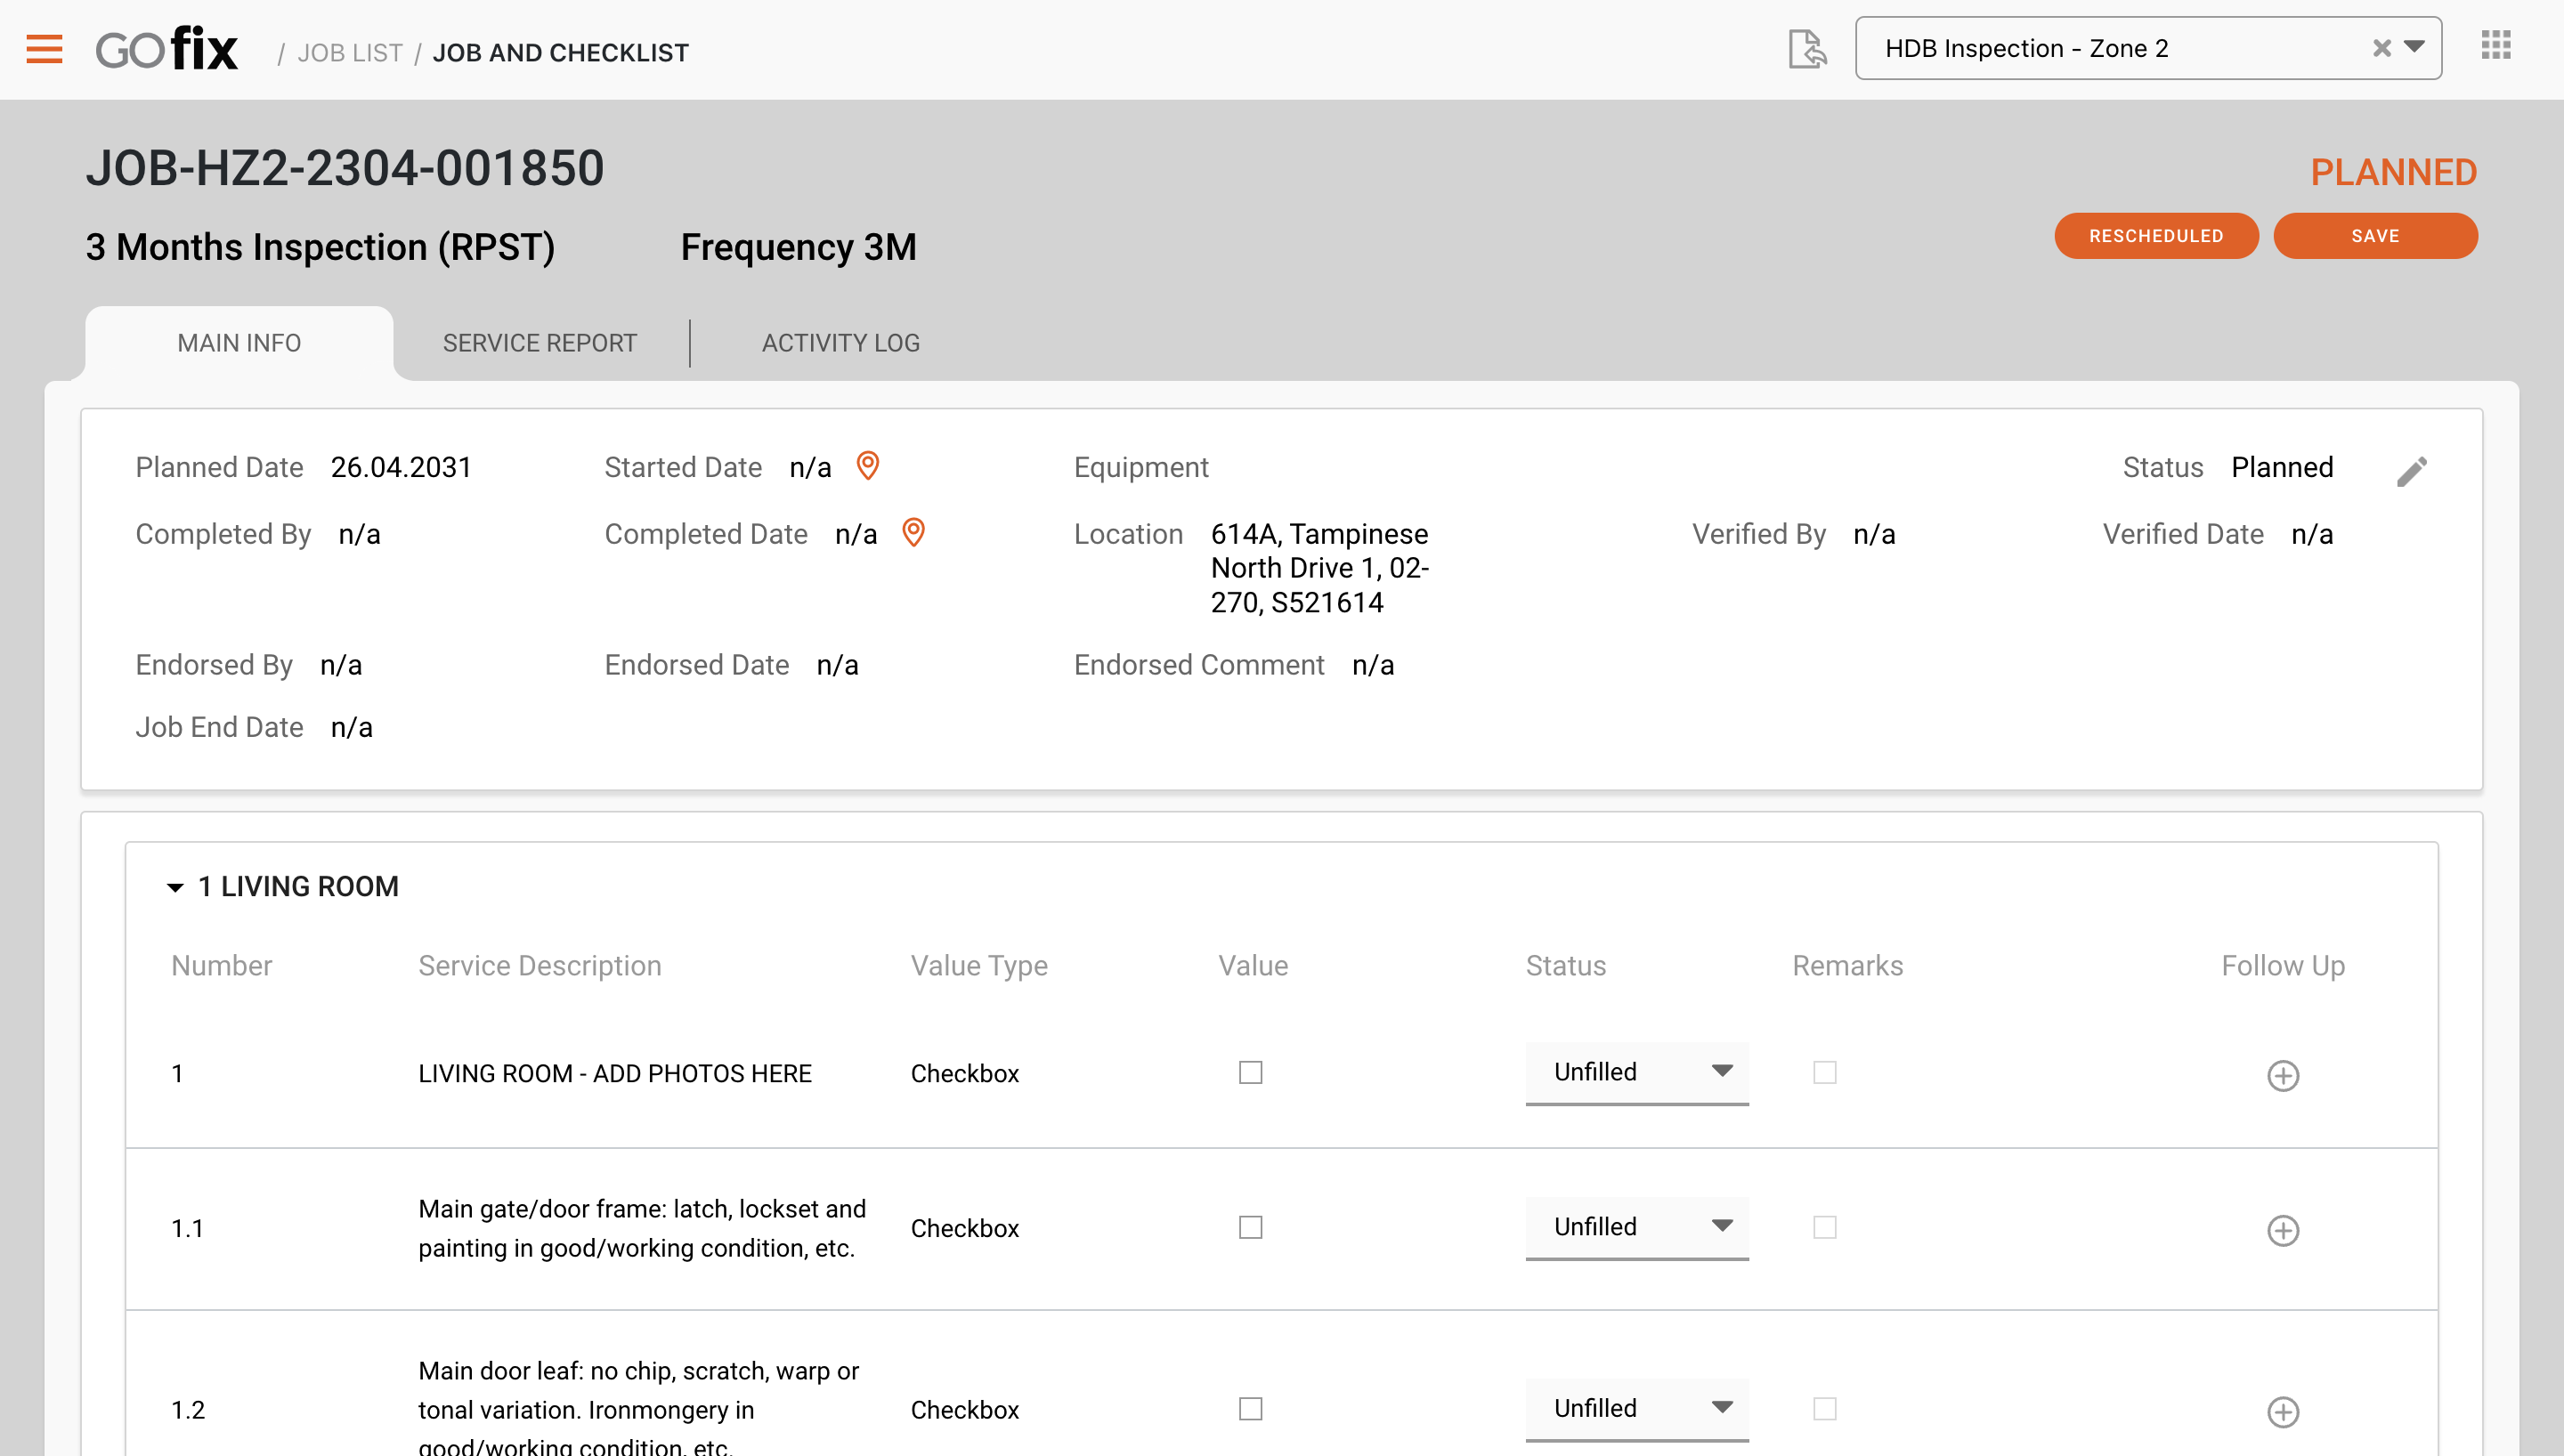Add follow up for item 1.1
Image resolution: width=2564 pixels, height=1456 pixels.
coord(2282,1230)
